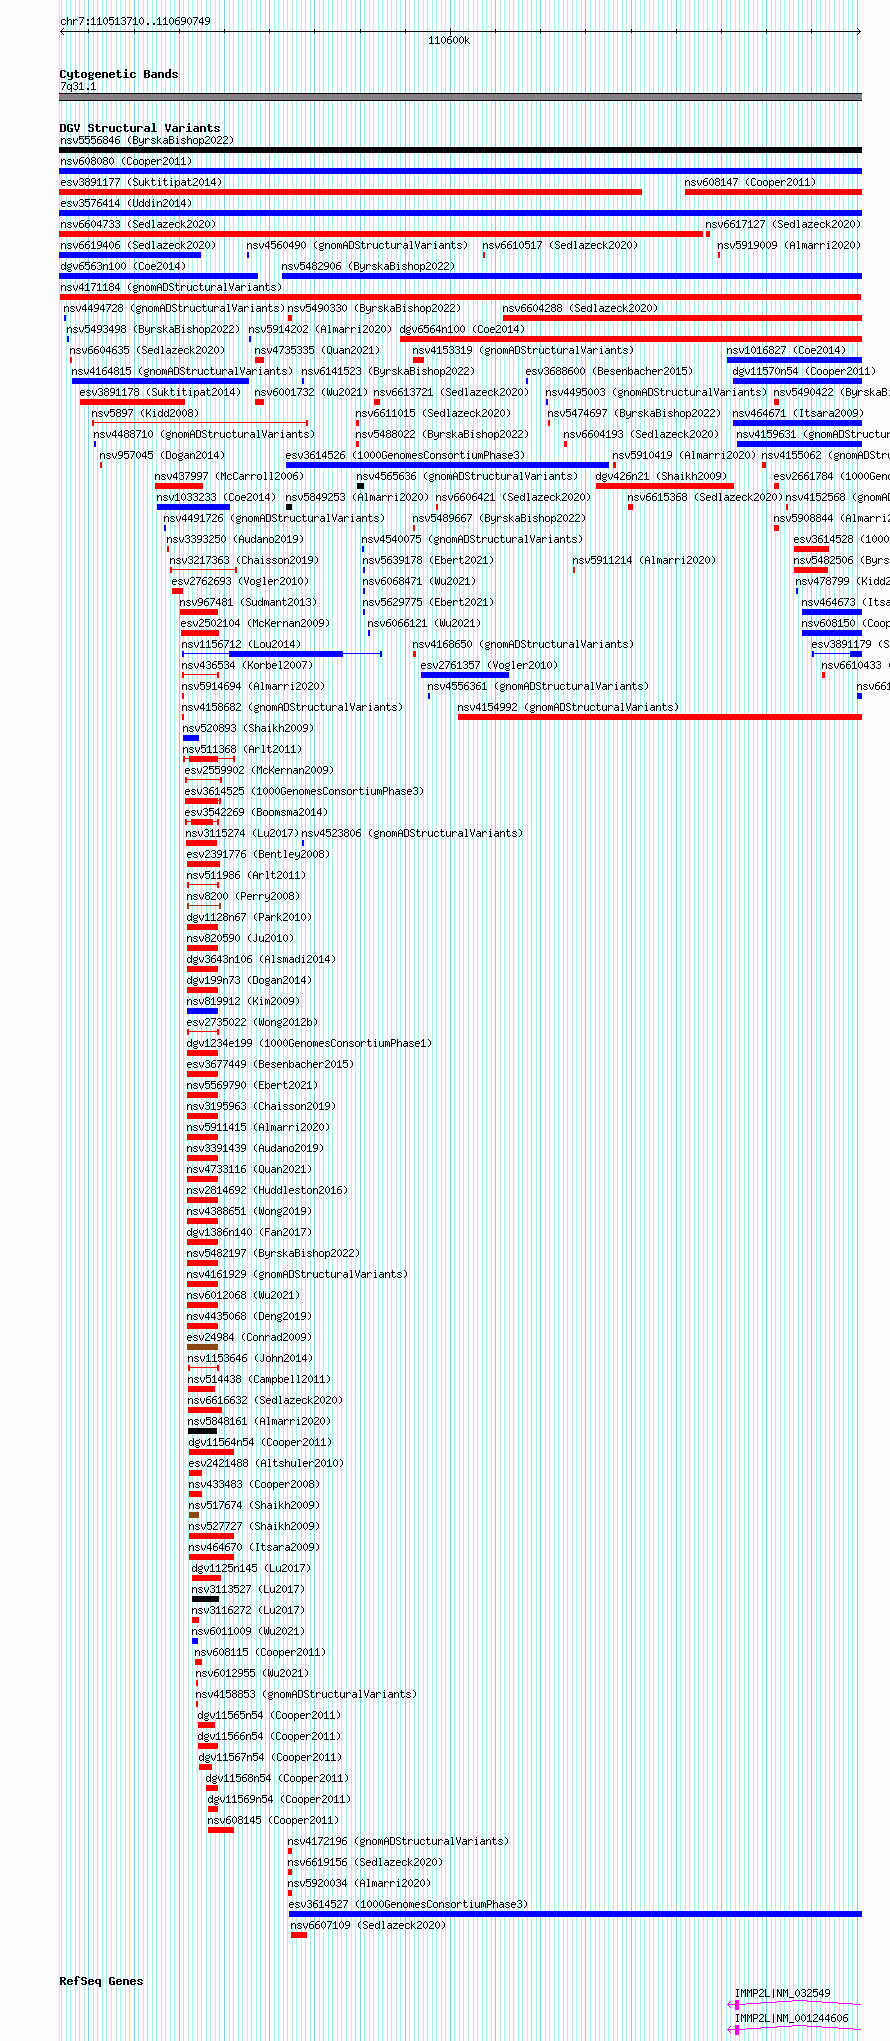This screenshot has height=2041, width=890.
Task: Open the RefSeq Genes track title
Action: [101, 1981]
